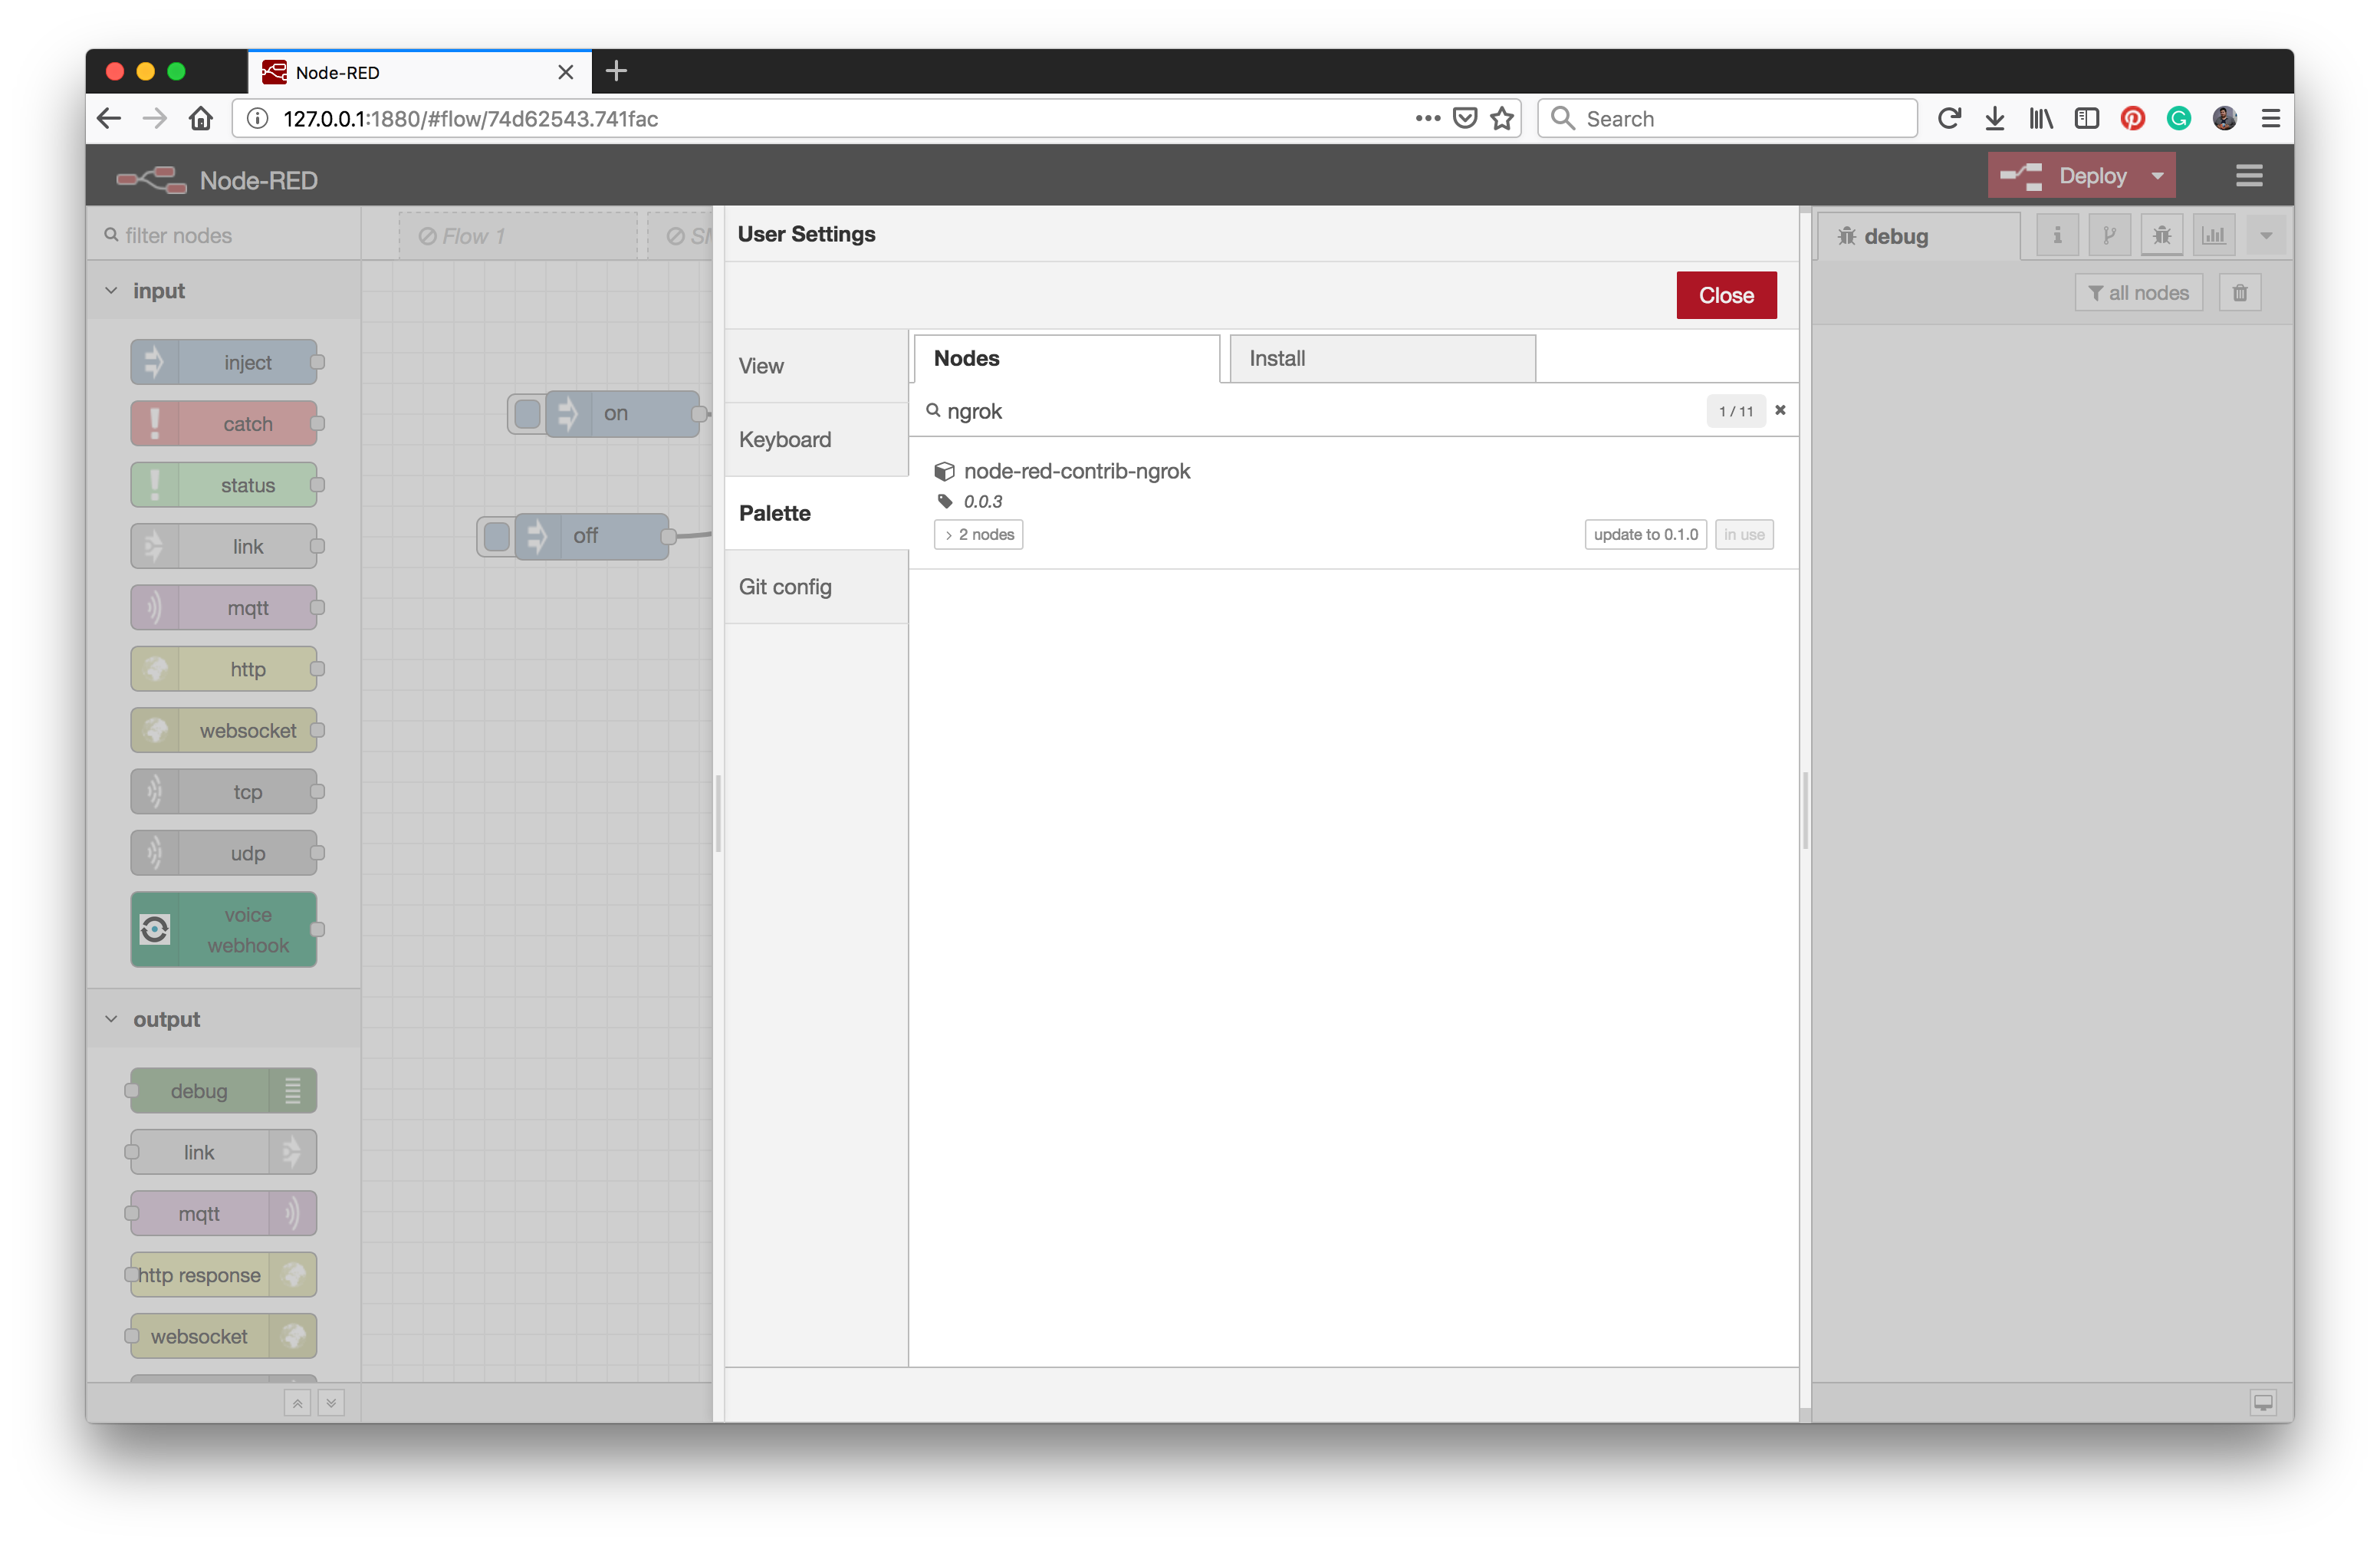Click the tcp node in the palette

click(224, 791)
